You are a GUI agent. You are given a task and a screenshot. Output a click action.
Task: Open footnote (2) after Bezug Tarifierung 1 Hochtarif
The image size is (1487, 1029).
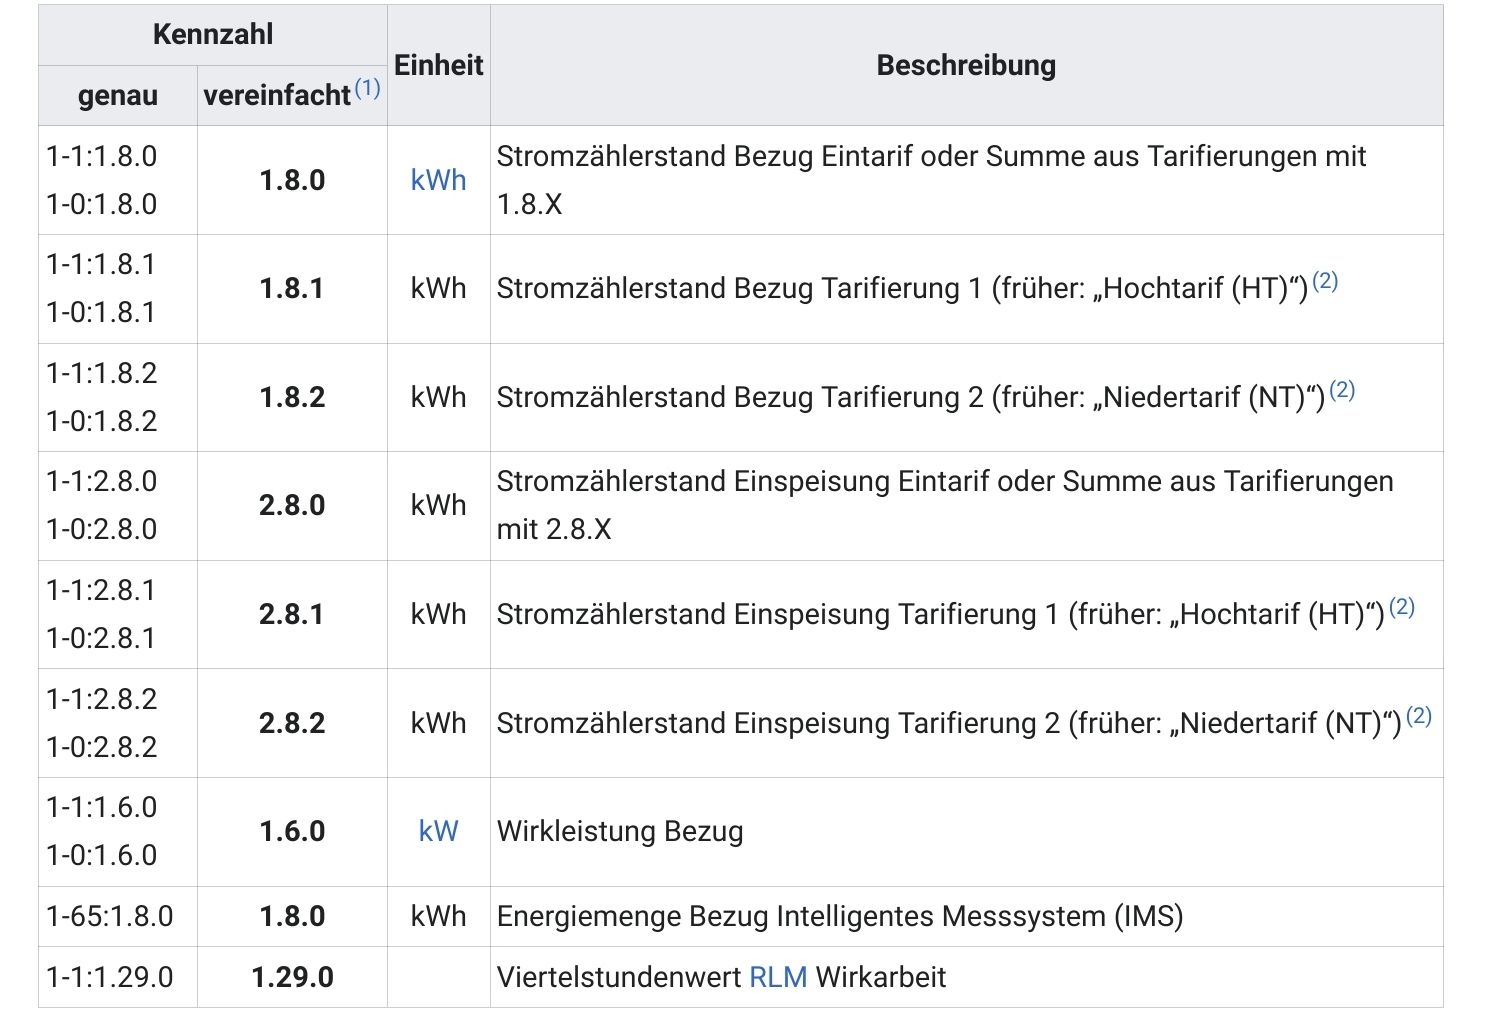click(x=1324, y=281)
